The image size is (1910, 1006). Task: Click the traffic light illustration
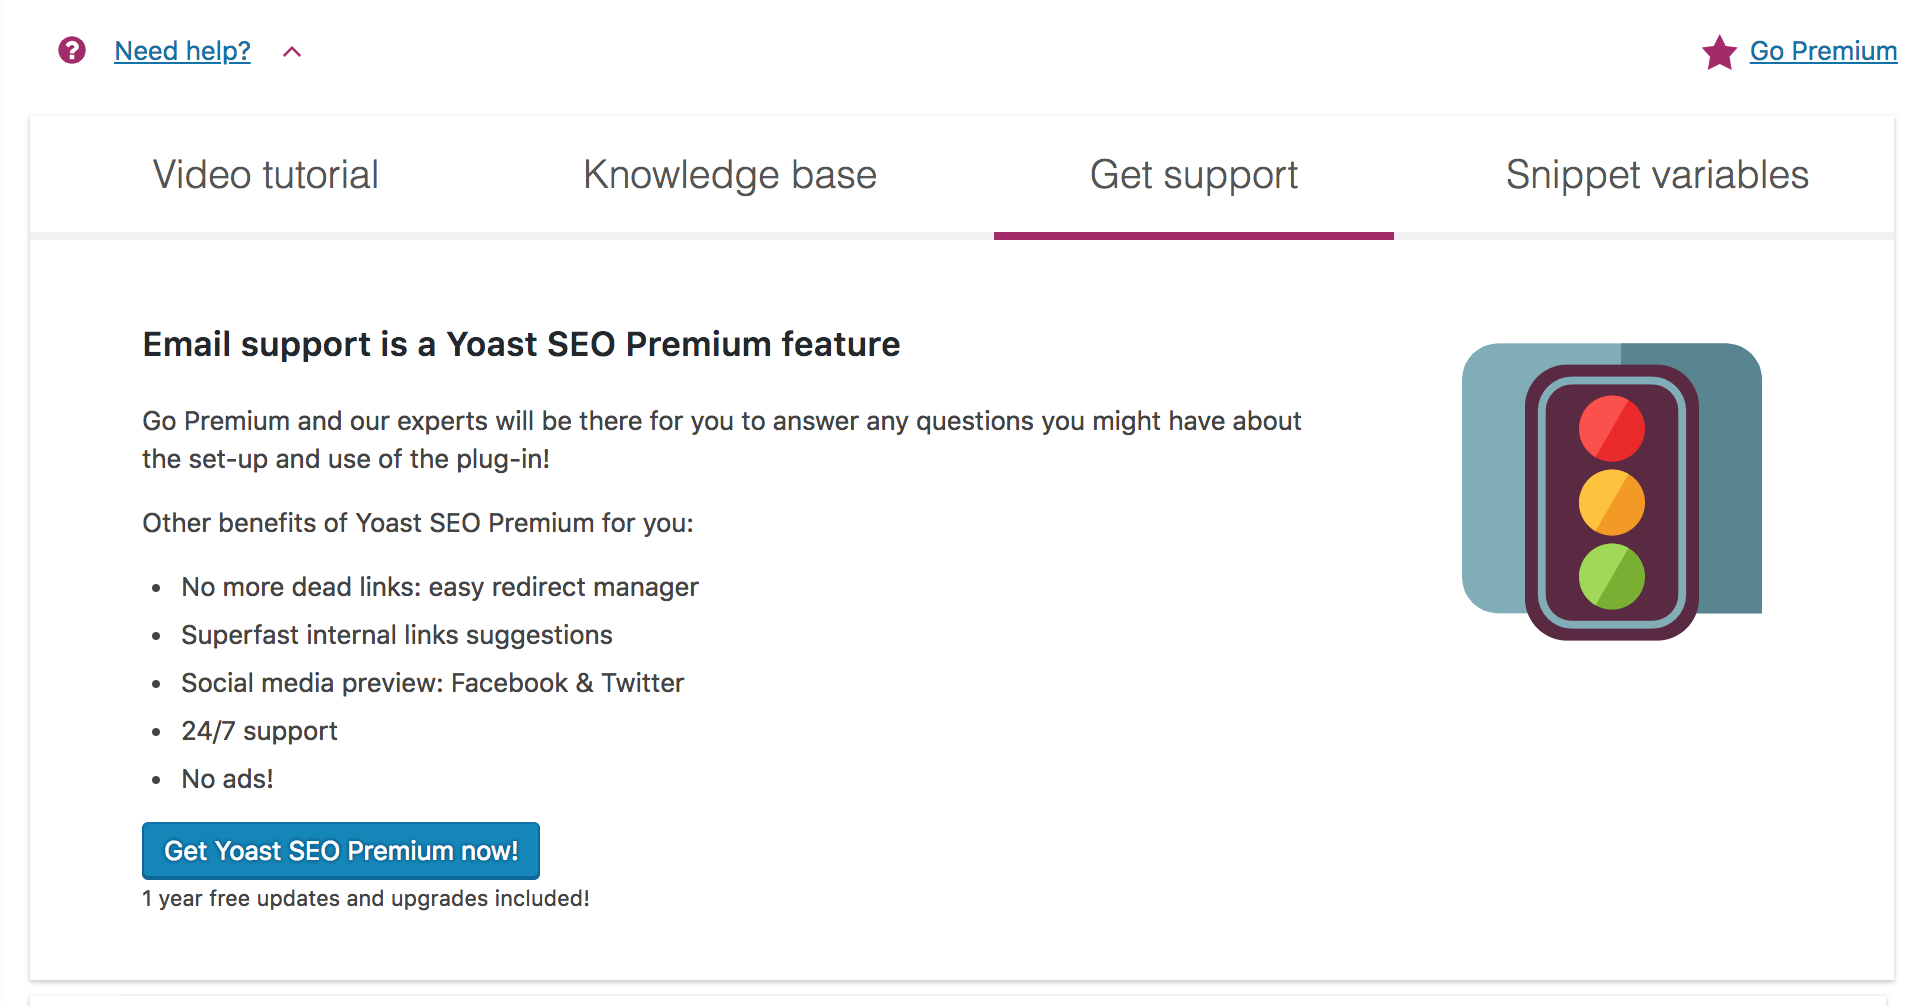1613,490
